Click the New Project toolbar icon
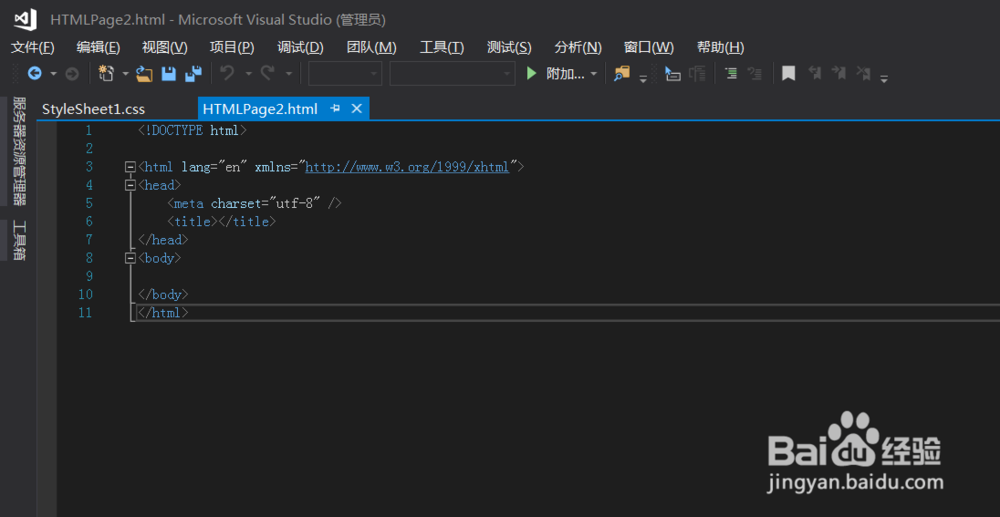Screen dimensions: 1000x517 [x=107, y=73]
